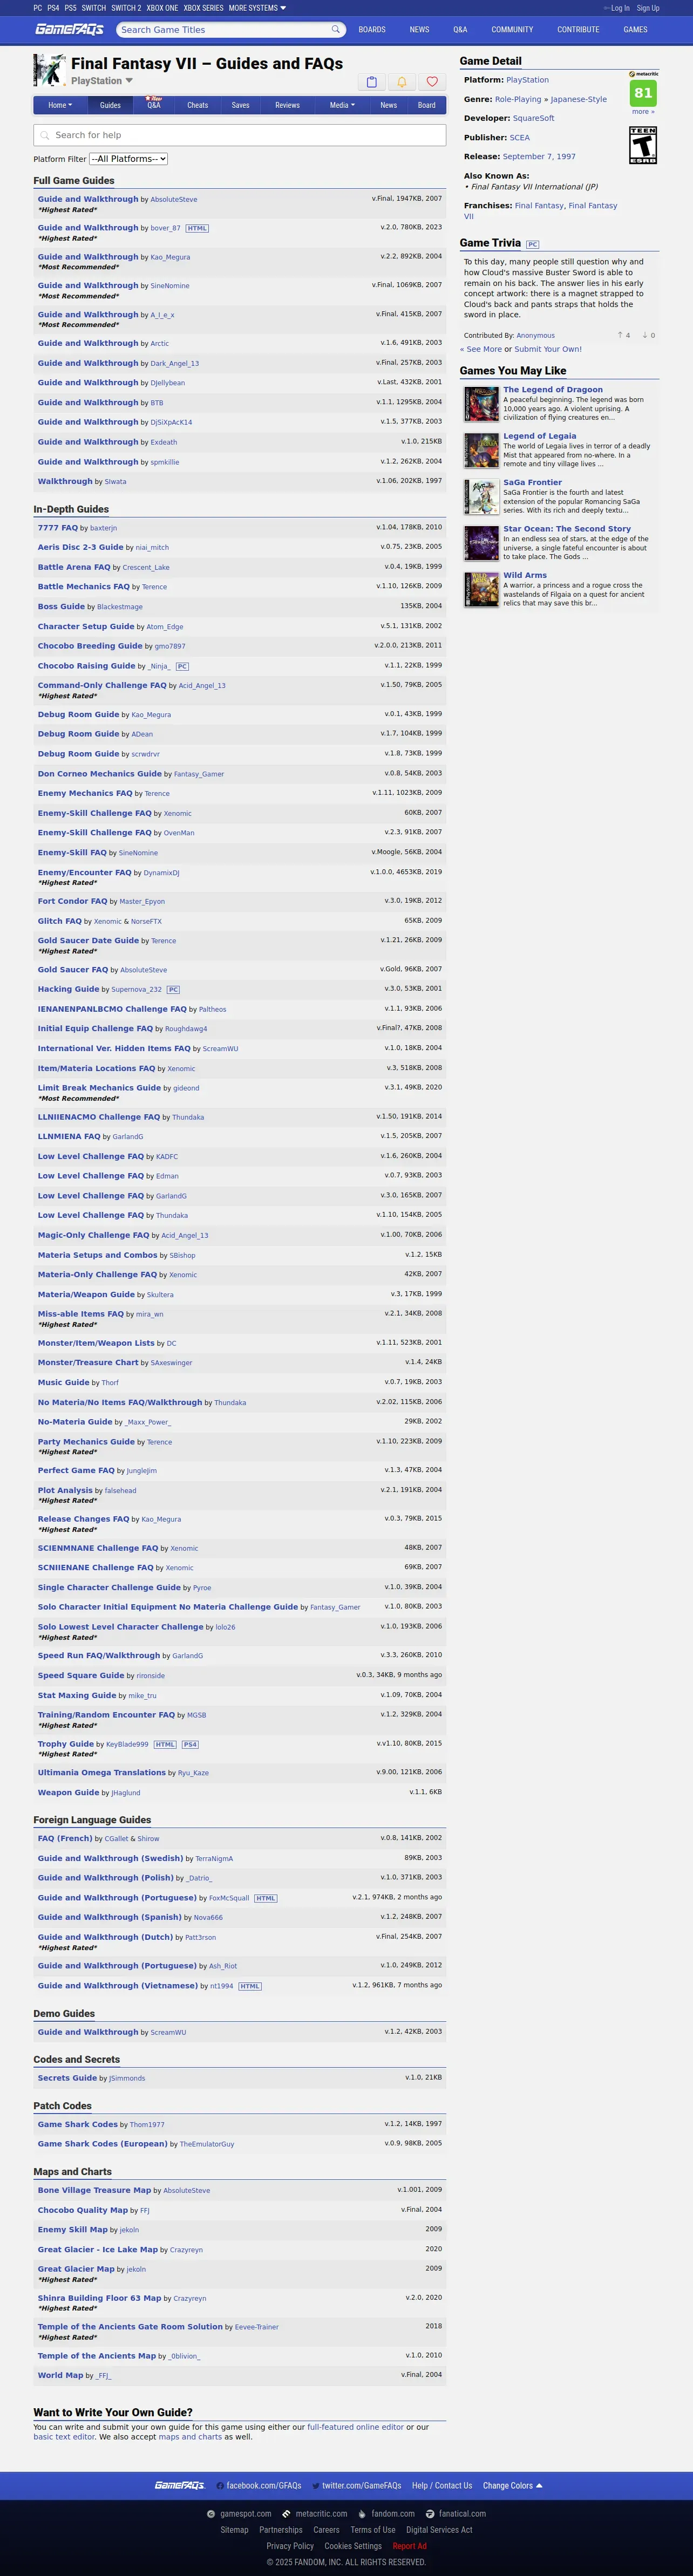Click Submit Your Own trivia link
693x2576 pixels.
pyautogui.click(x=548, y=349)
